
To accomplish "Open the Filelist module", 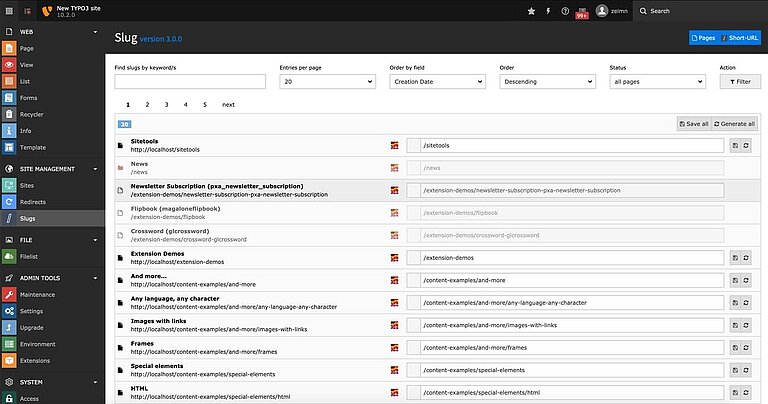I will 9,256.
